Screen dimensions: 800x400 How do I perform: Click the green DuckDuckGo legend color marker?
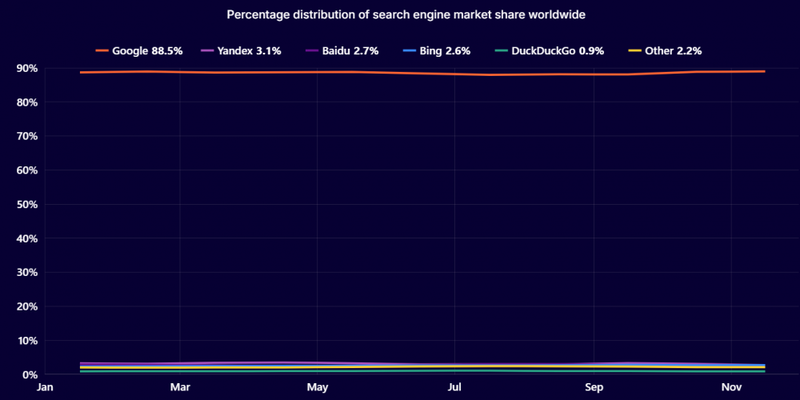(503, 51)
